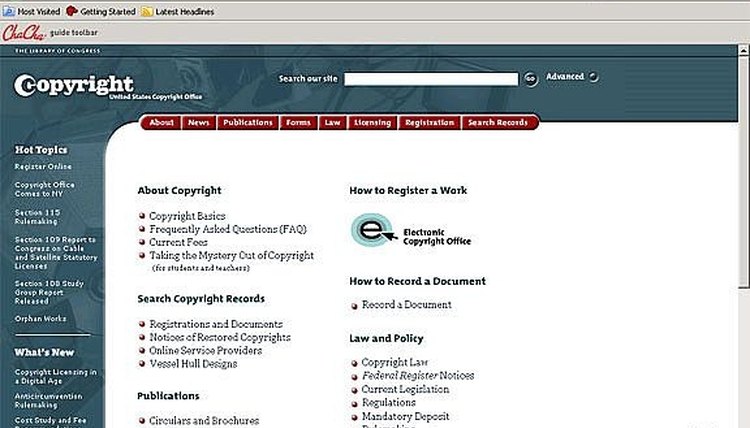Screen dimensions: 750x428
Task: Open Copyright Office Comes to NY link
Action: point(44,189)
